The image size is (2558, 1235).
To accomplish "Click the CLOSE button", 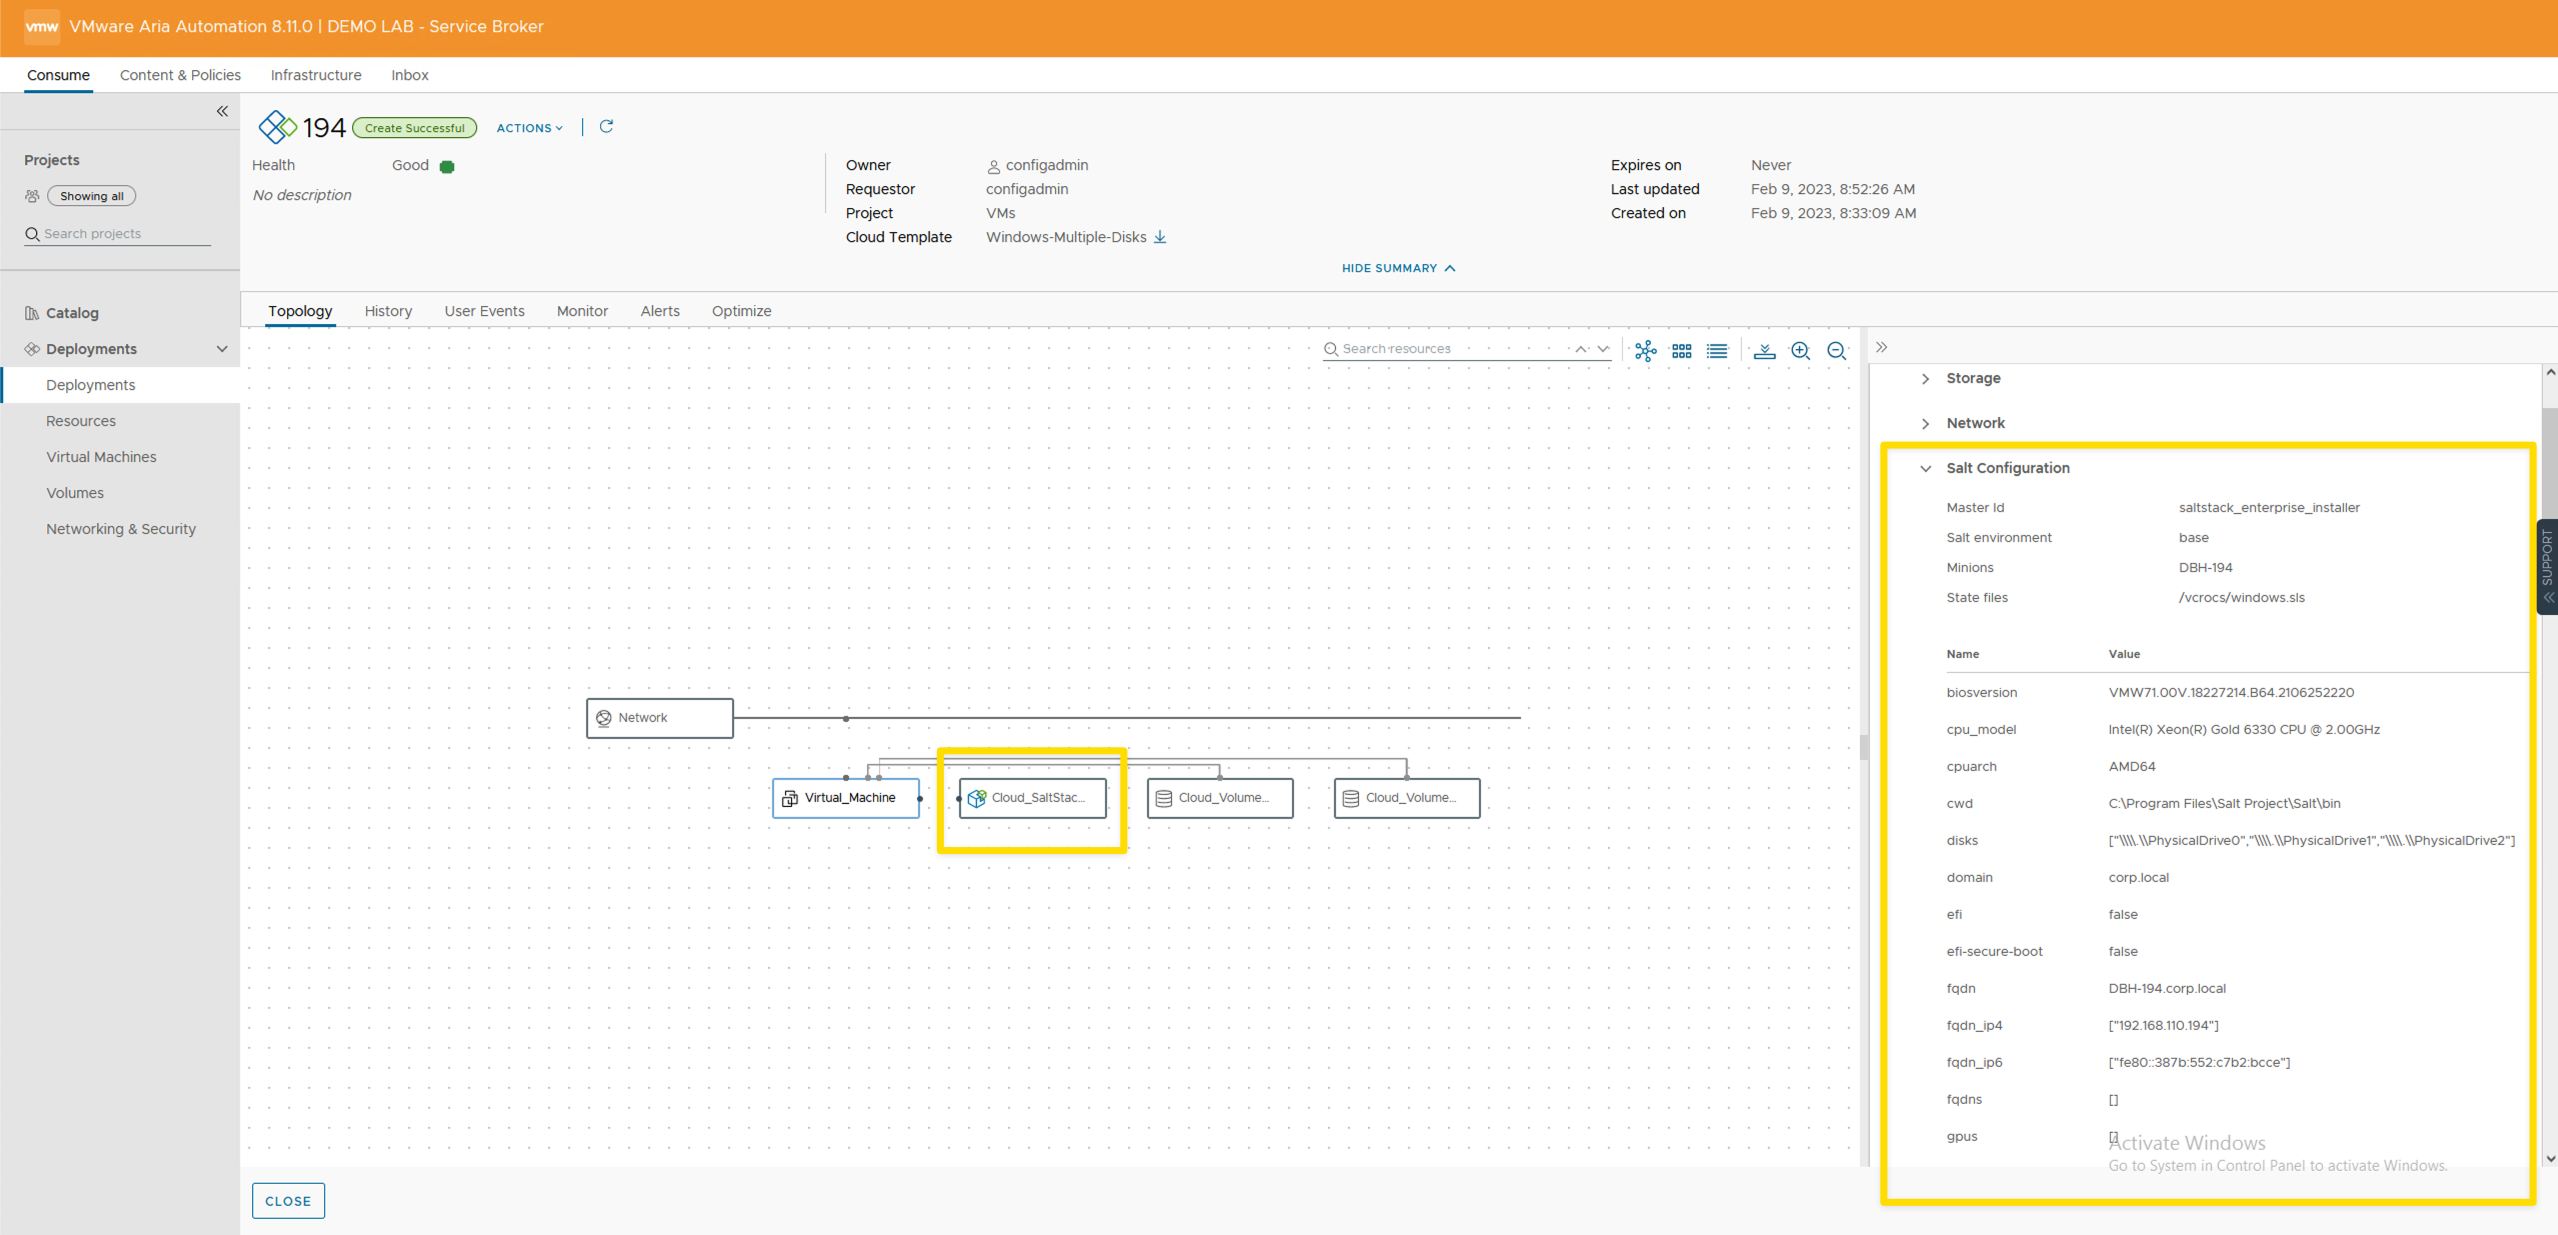I will [x=288, y=1200].
